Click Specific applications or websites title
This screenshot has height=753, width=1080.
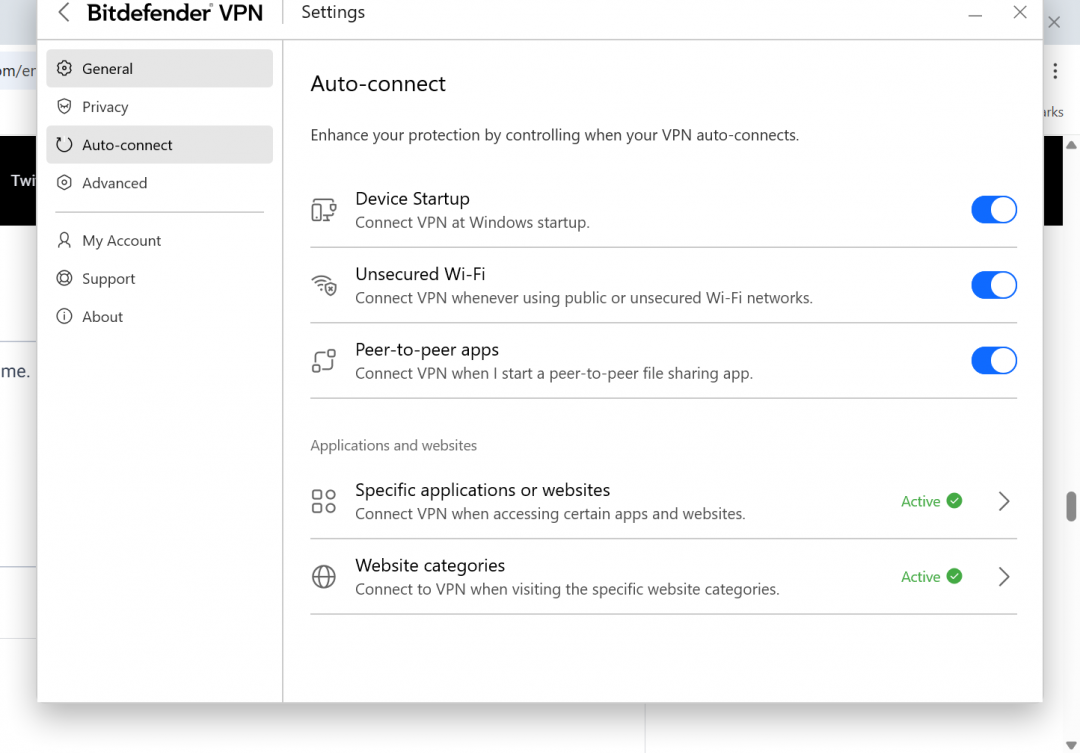483,490
